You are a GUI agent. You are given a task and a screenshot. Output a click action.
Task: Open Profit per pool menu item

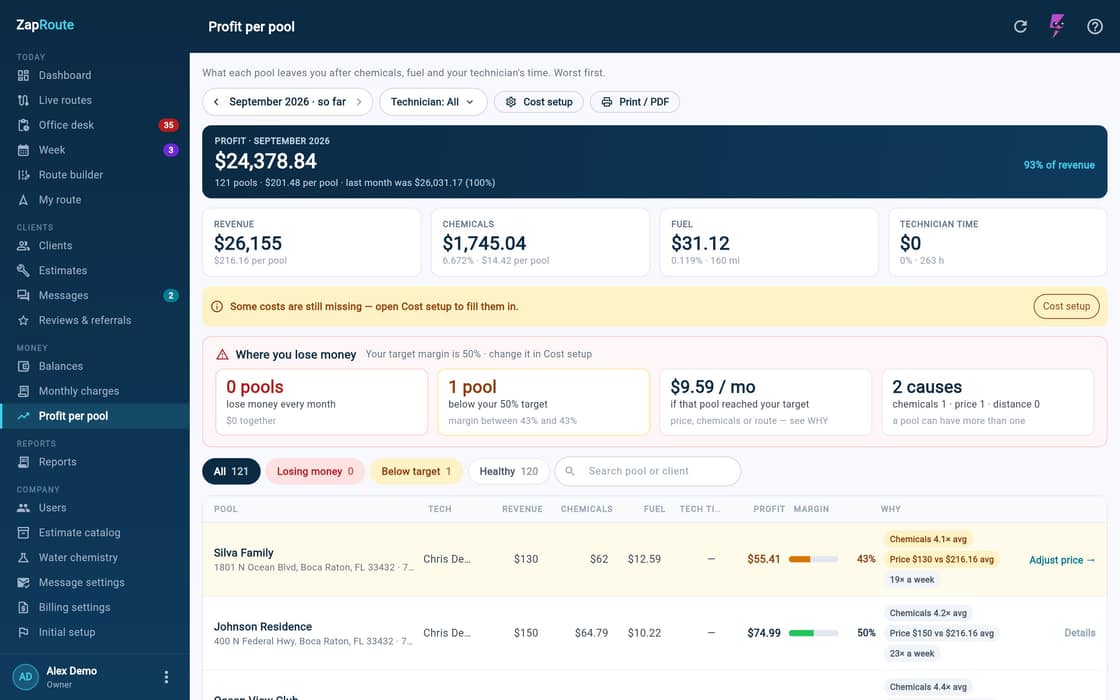click(95, 416)
